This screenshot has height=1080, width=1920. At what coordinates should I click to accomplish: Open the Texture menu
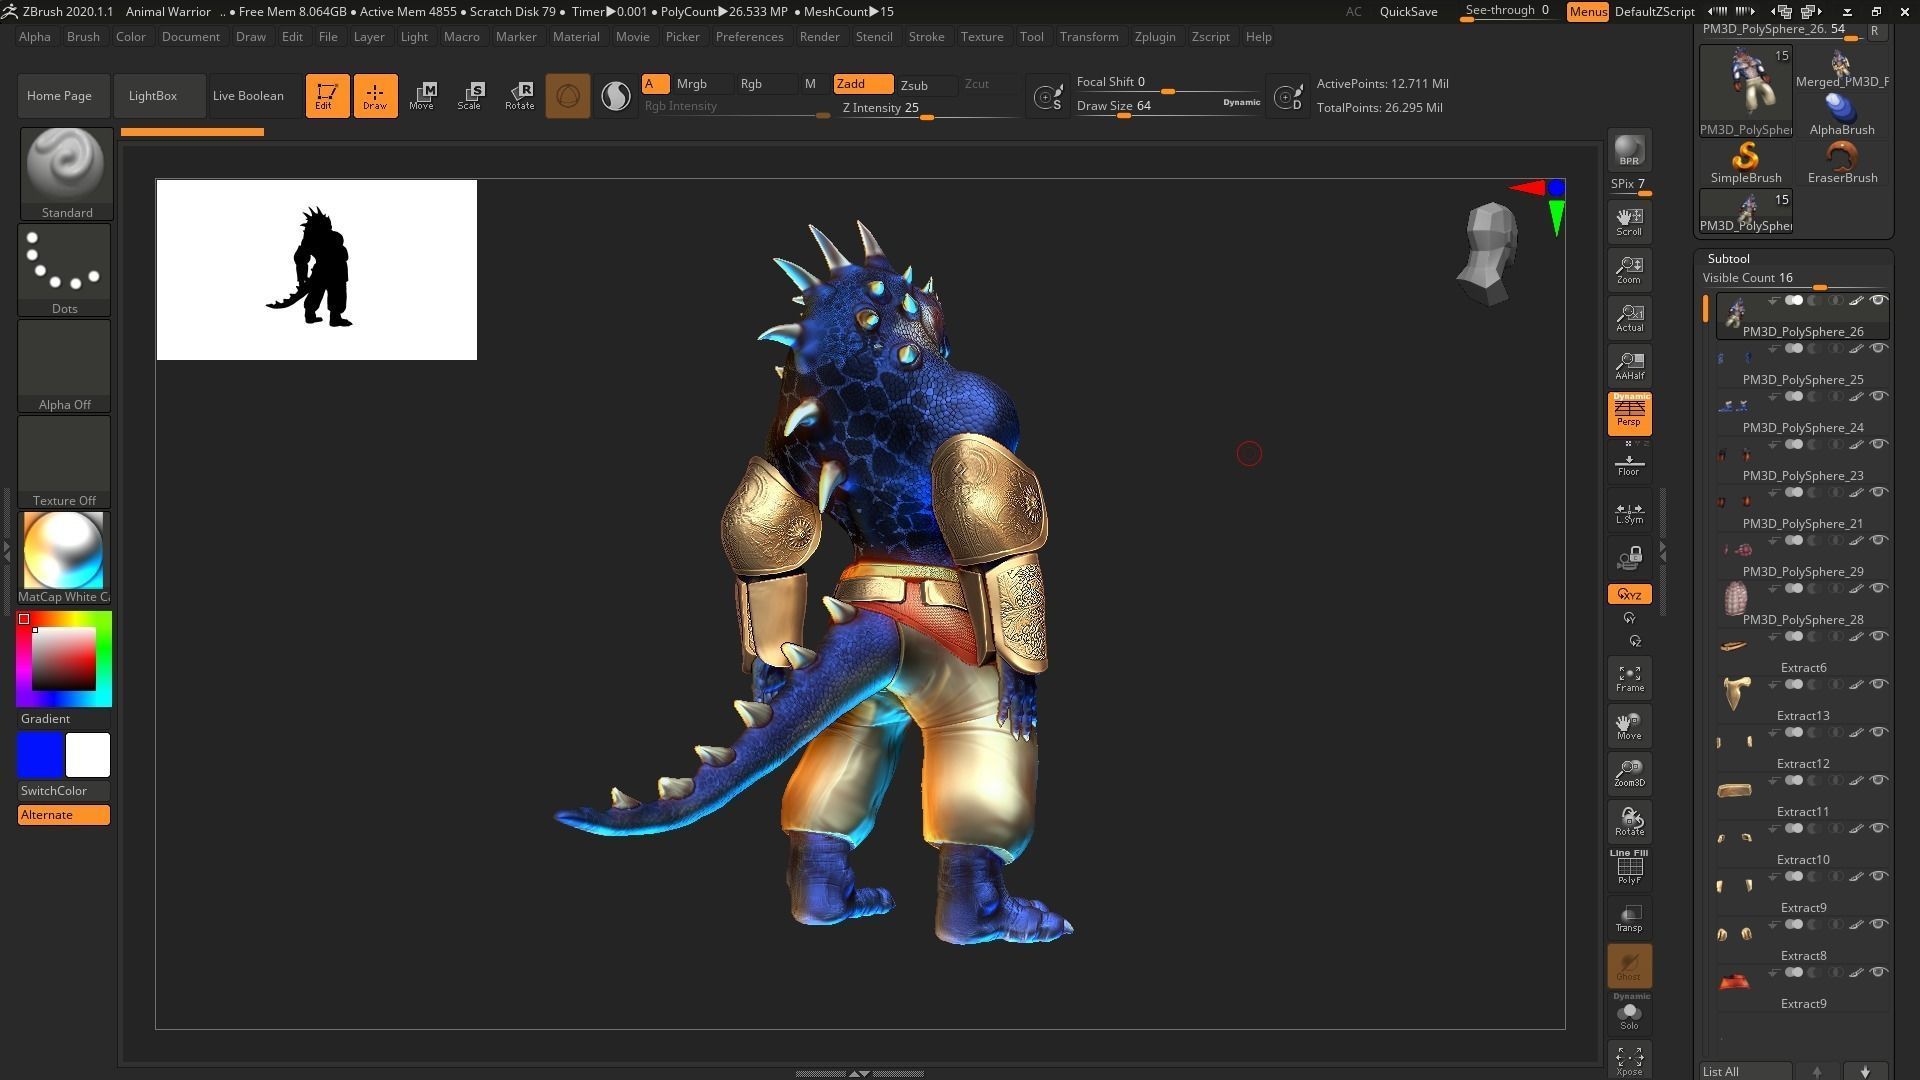point(981,37)
